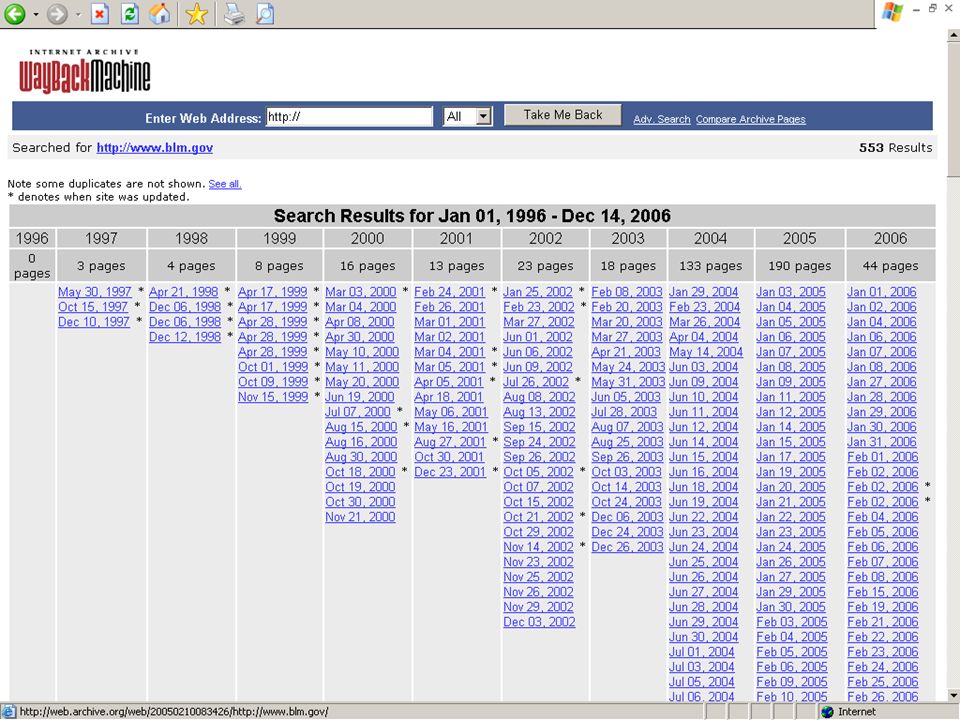This screenshot has height=720, width=960.
Task: Click the 190 pages count cell
Action: (800, 266)
